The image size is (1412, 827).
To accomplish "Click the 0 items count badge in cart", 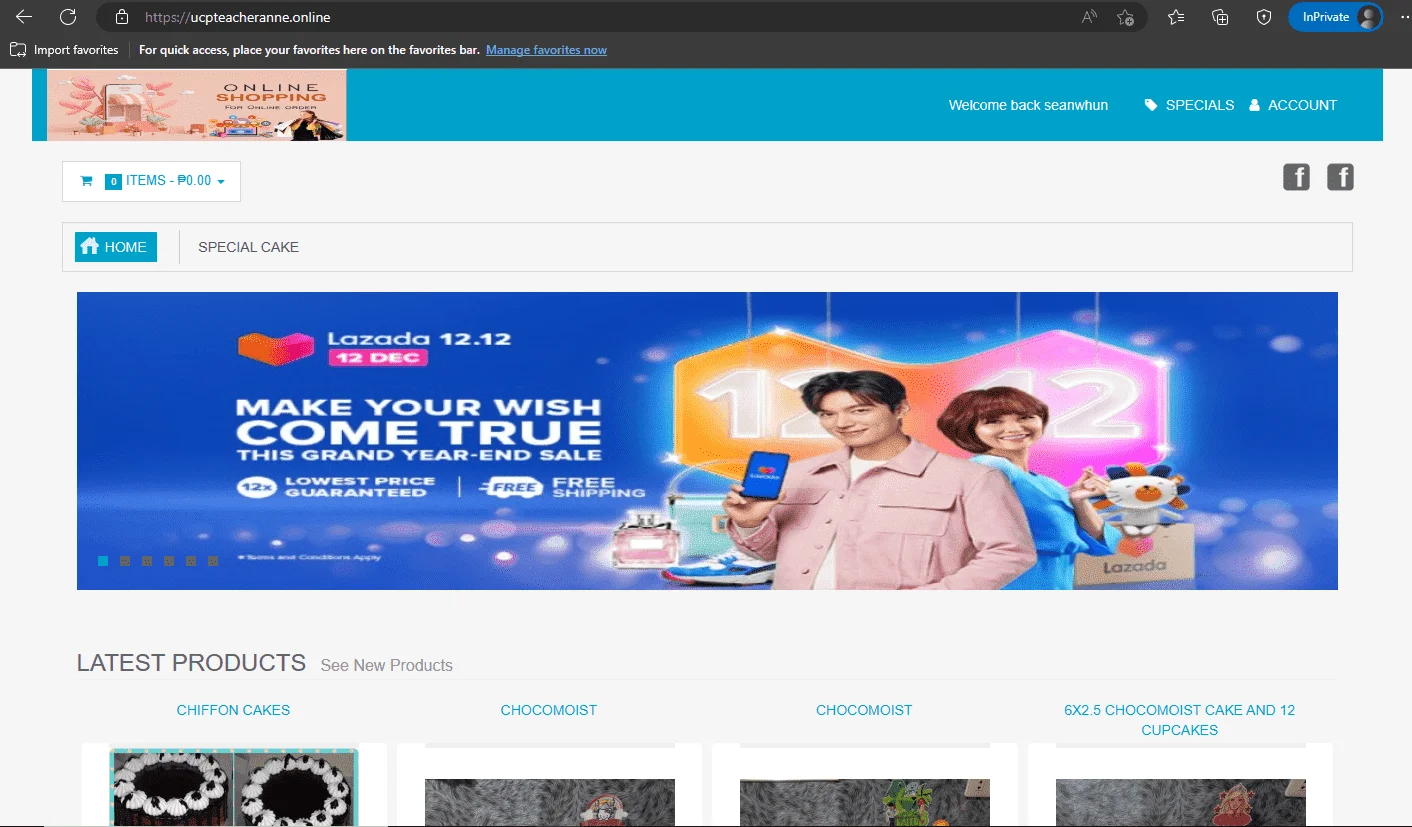I will tap(113, 182).
